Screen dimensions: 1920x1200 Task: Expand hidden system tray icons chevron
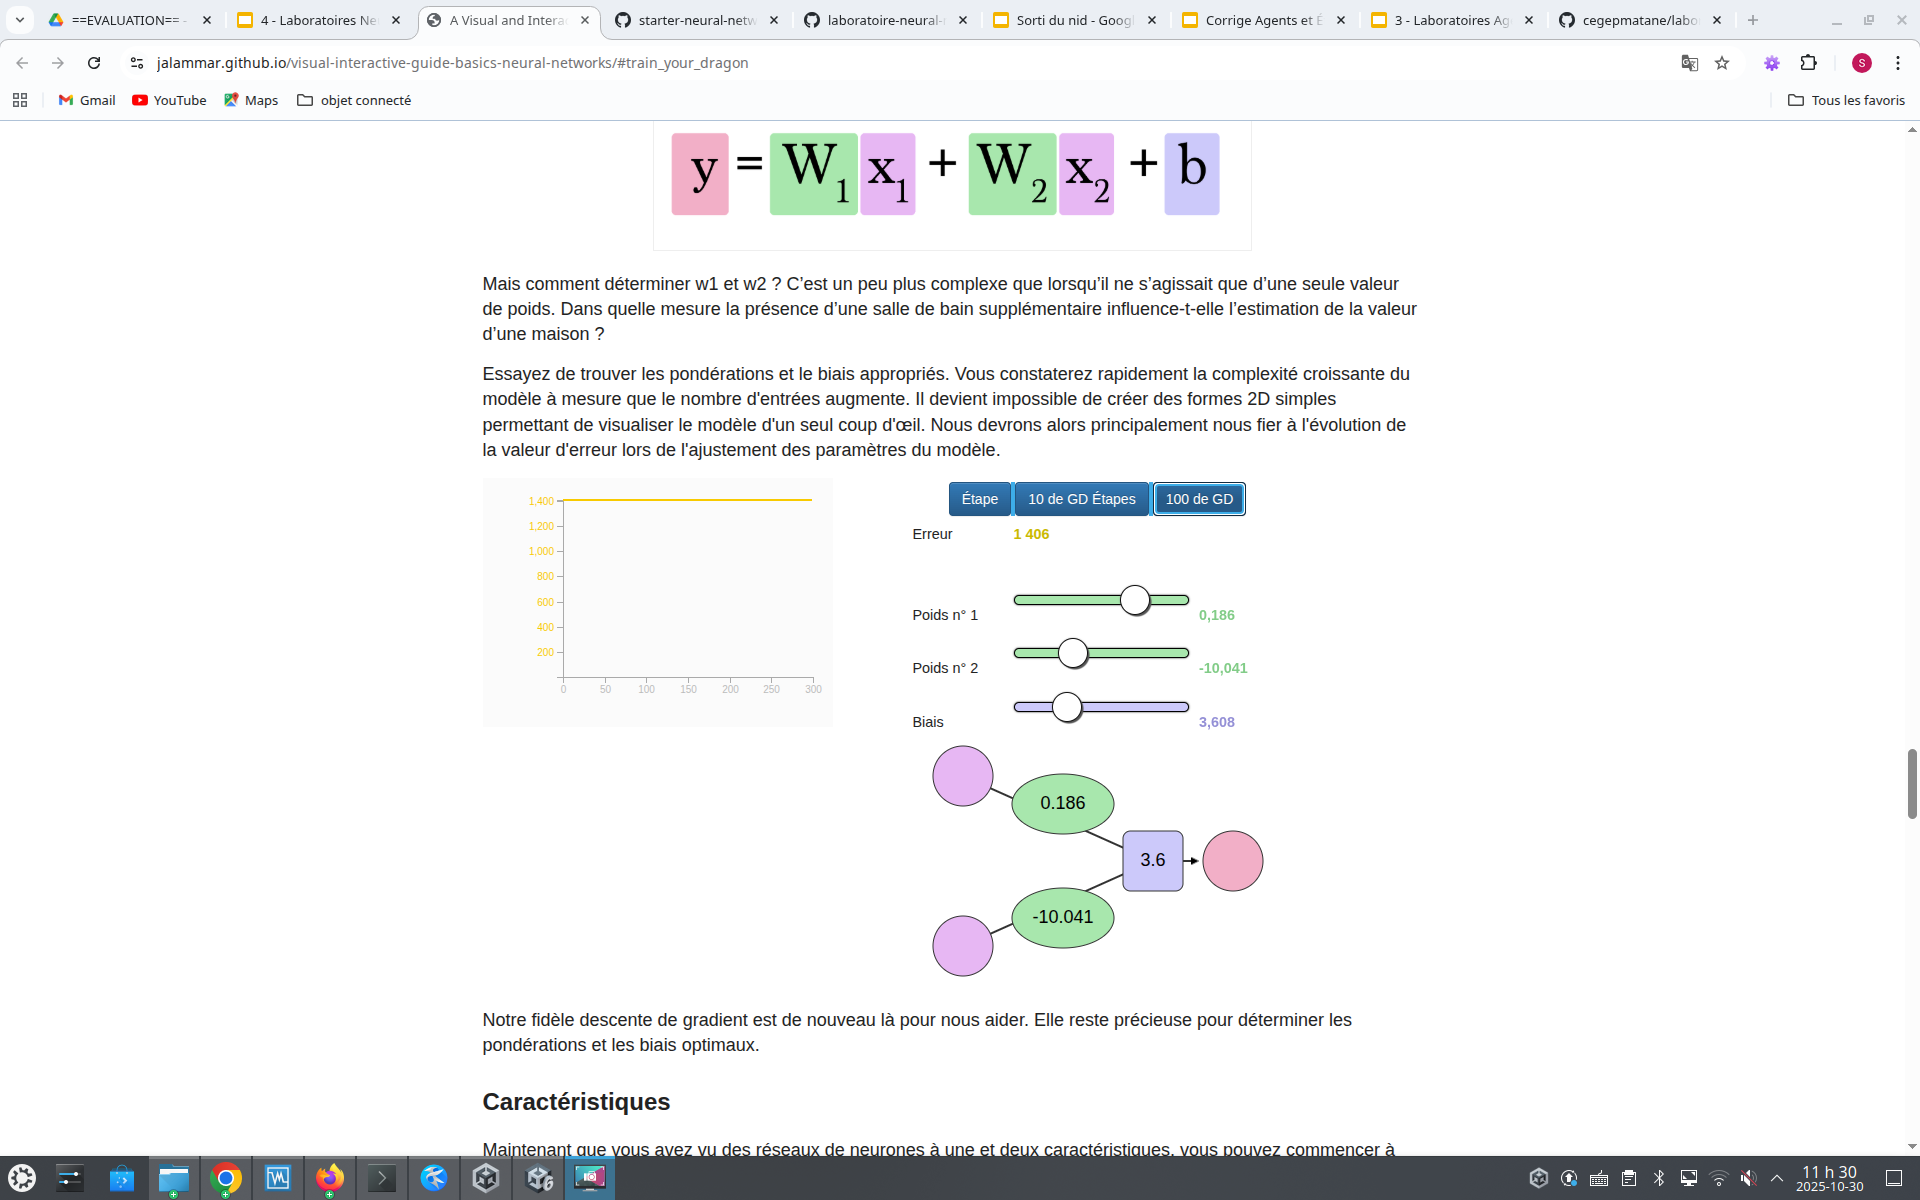click(x=1777, y=1178)
